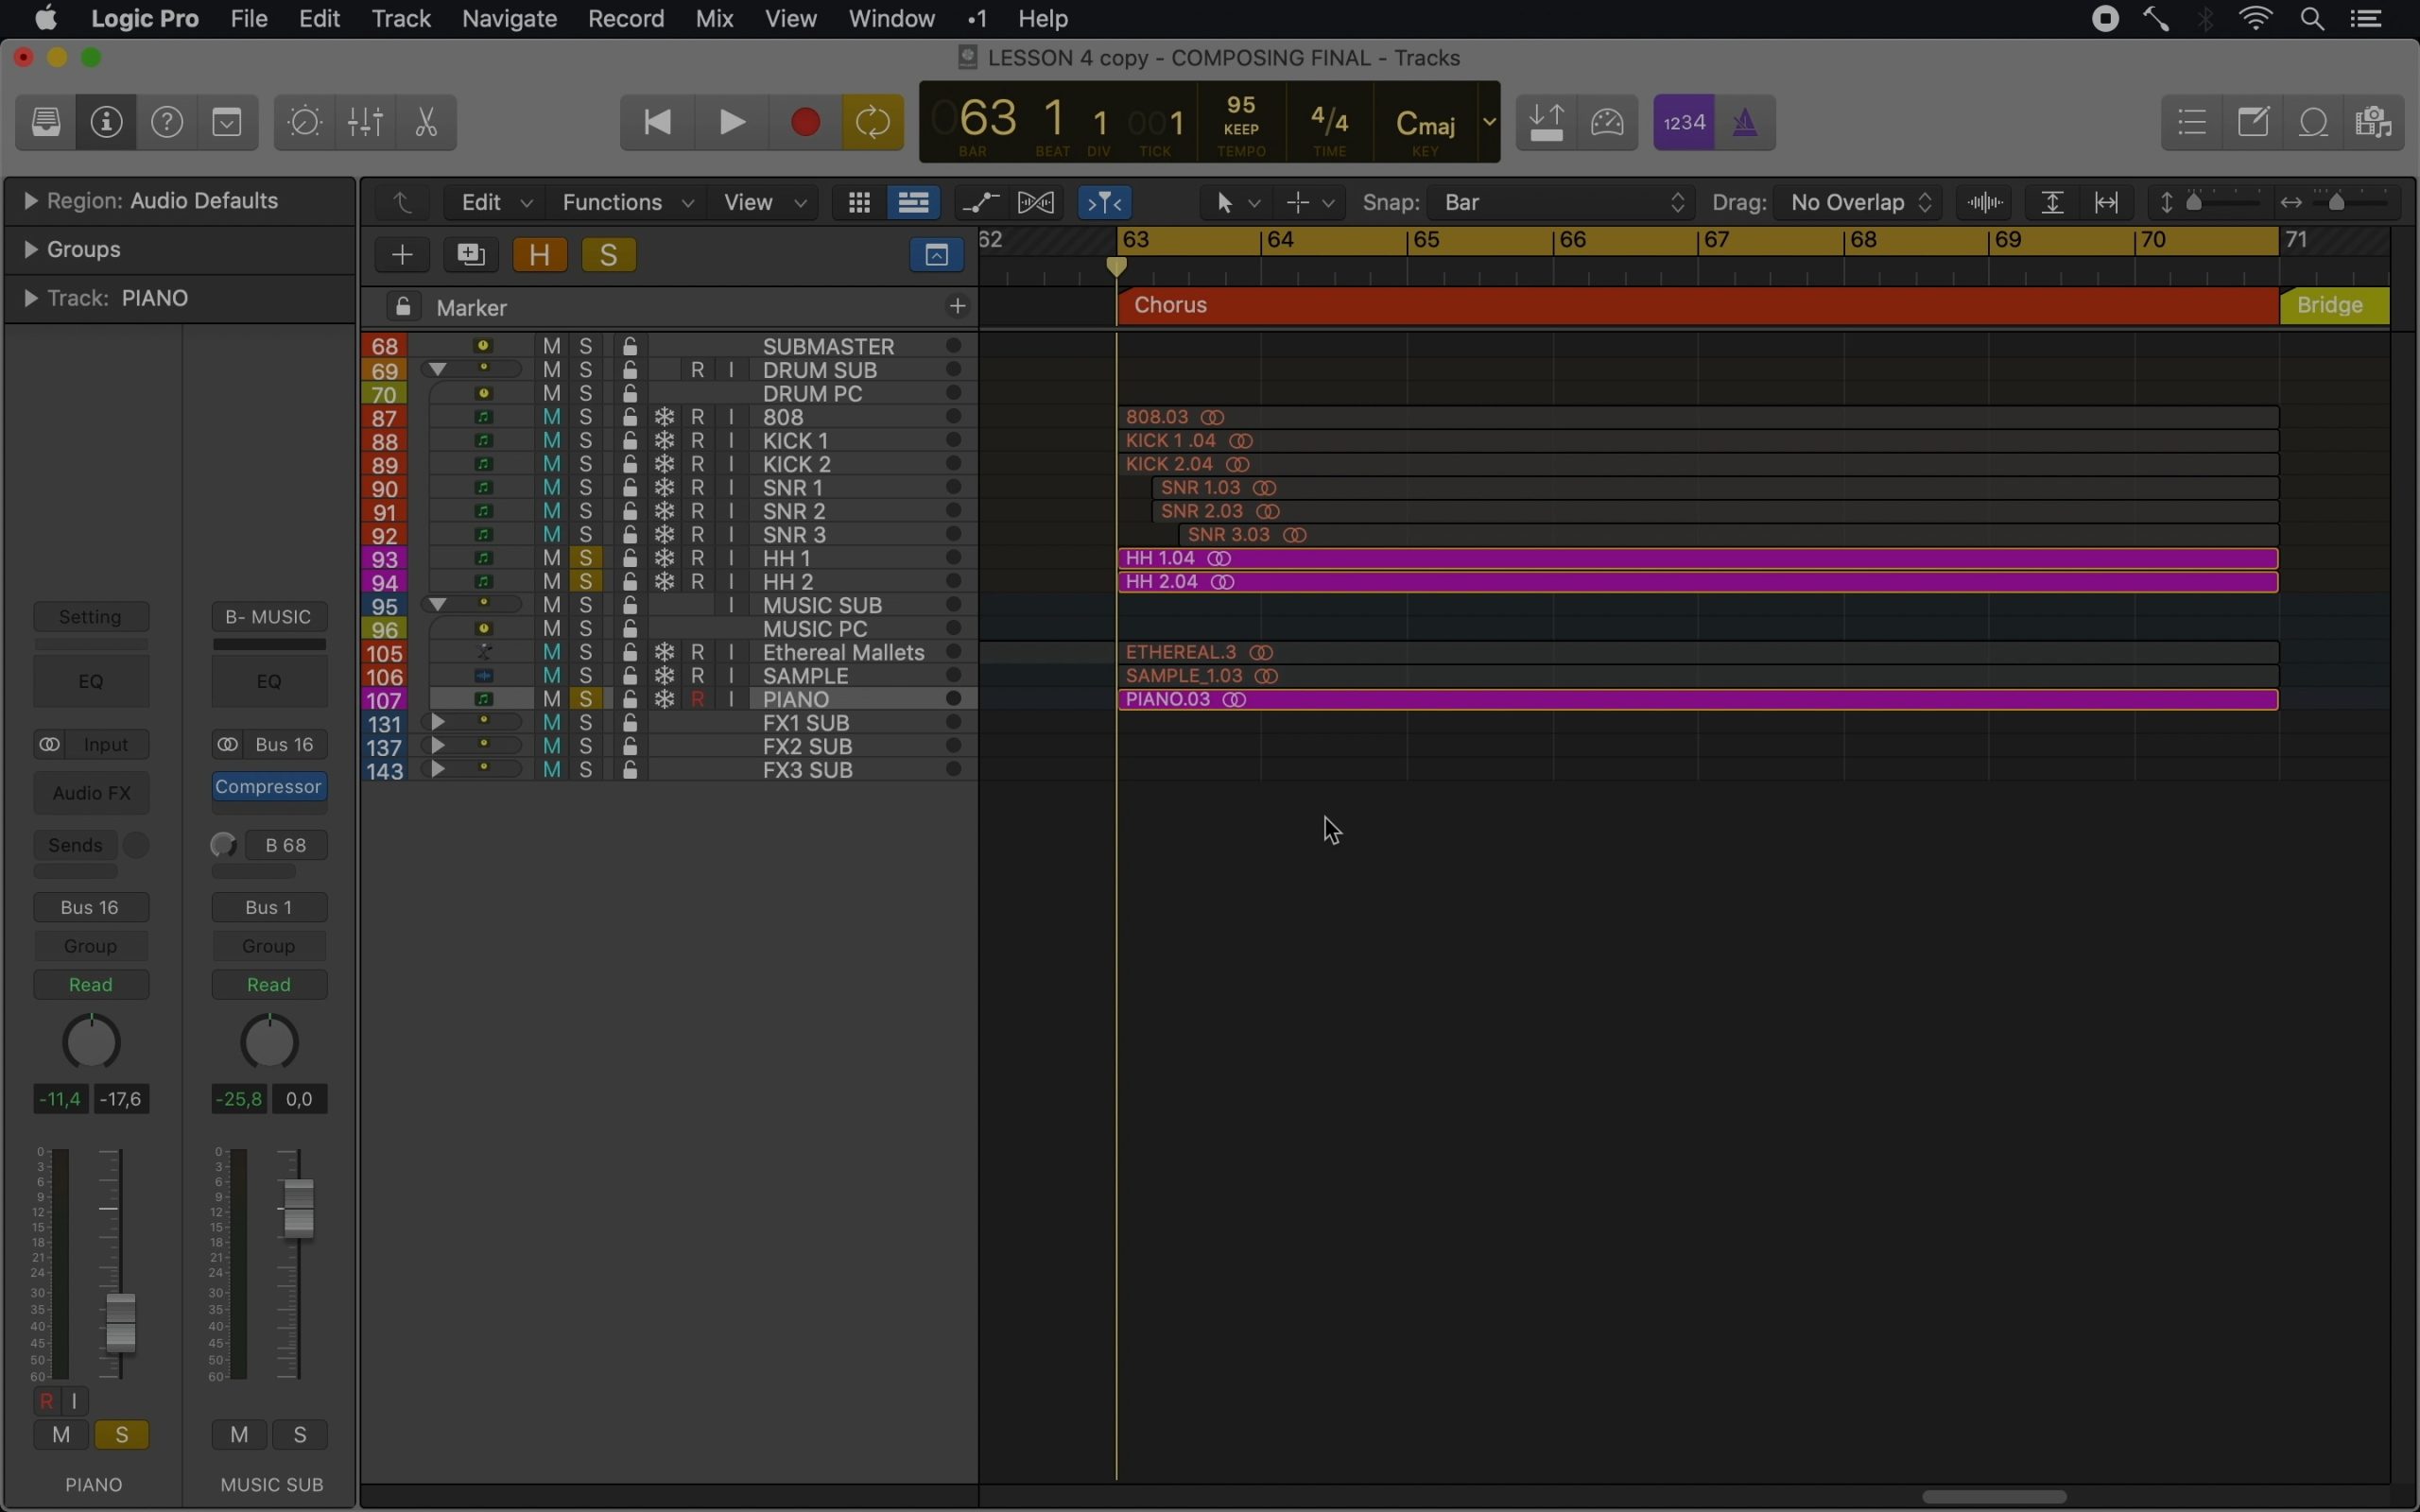Click the Read automation button for PIANO
This screenshot has width=2420, height=1512.
[90, 985]
